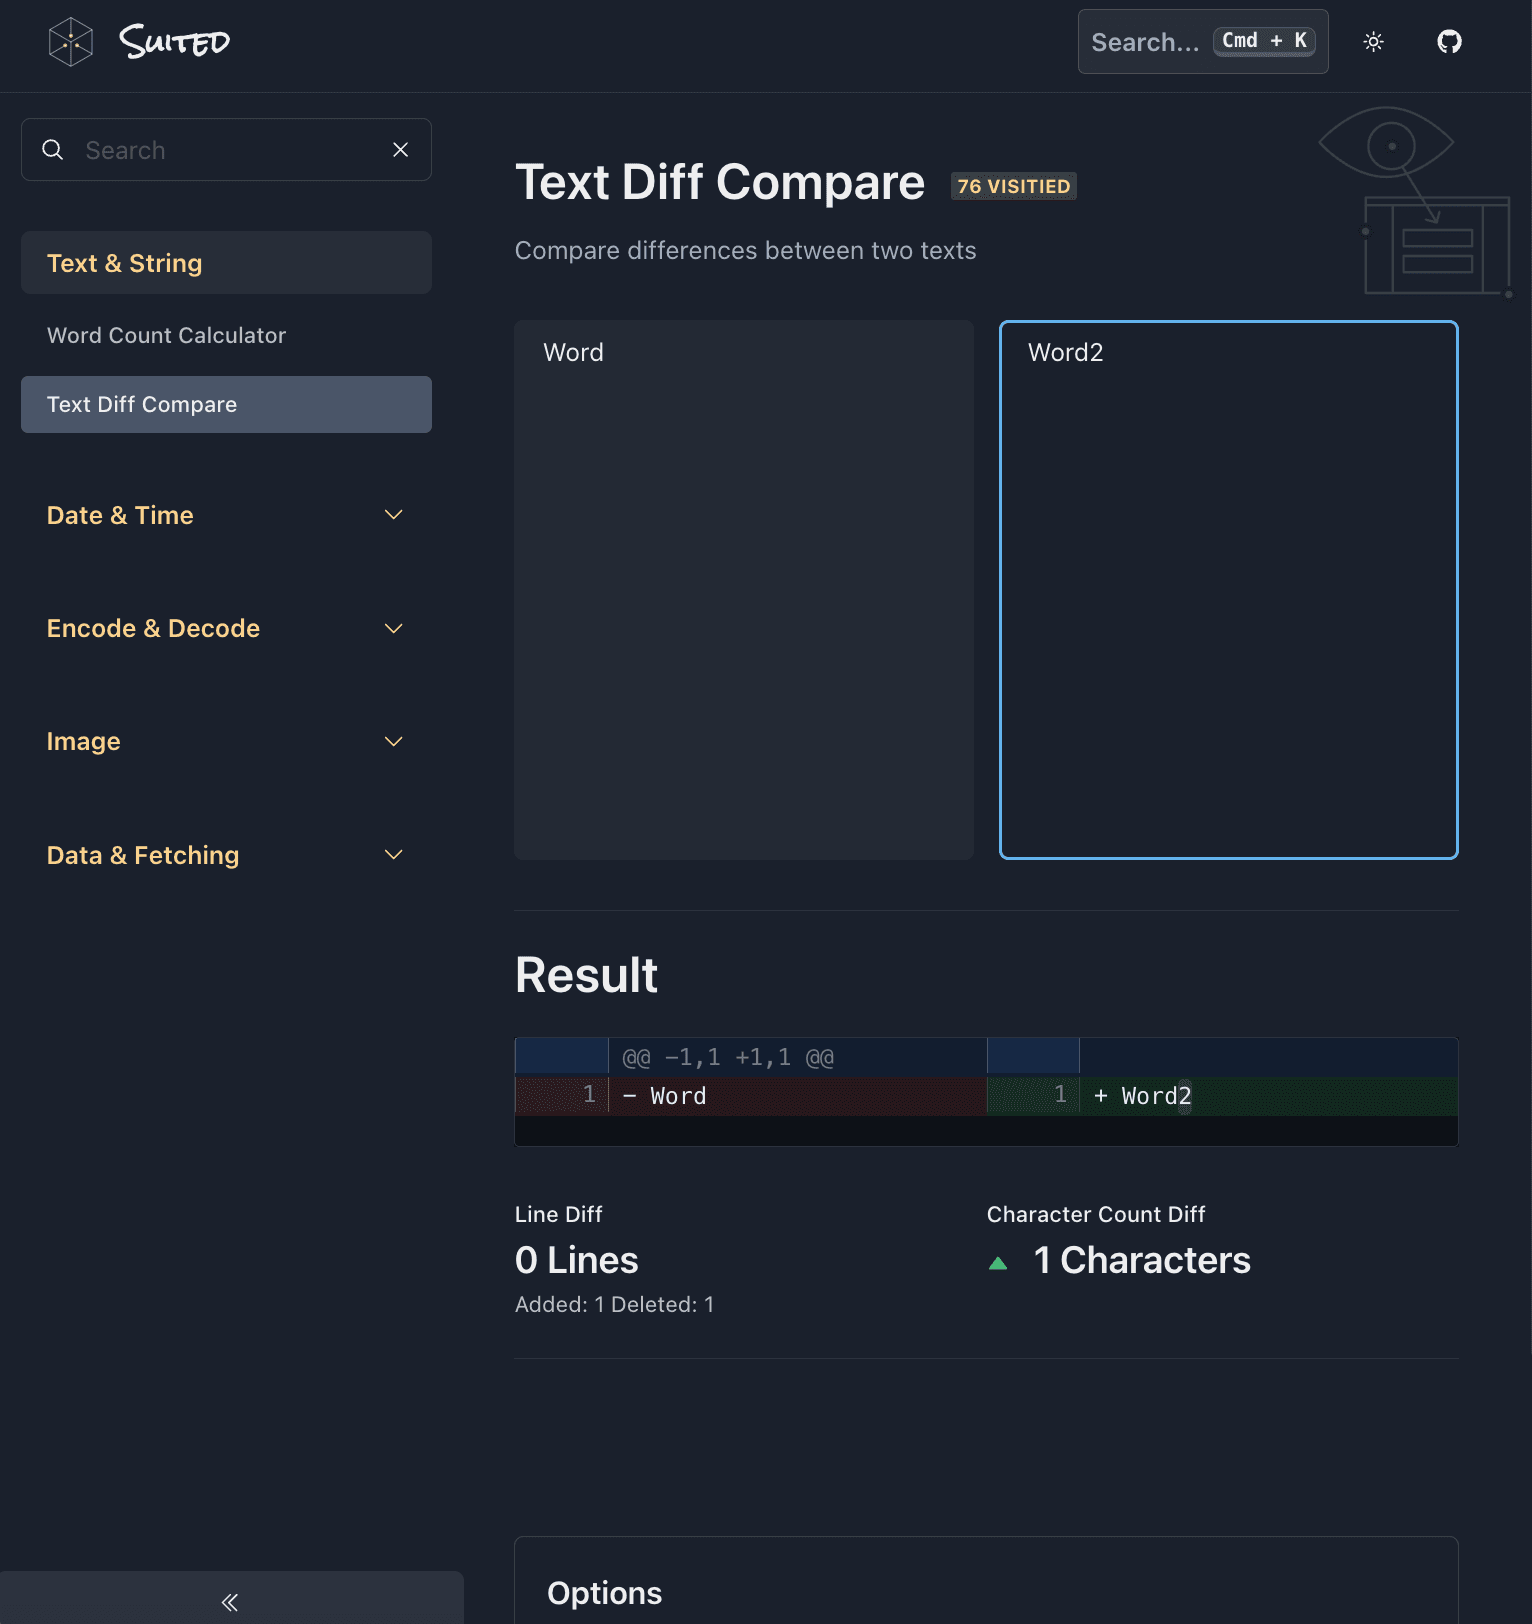Click the right text area containing Word2
This screenshot has width=1532, height=1624.
pos(1229,590)
